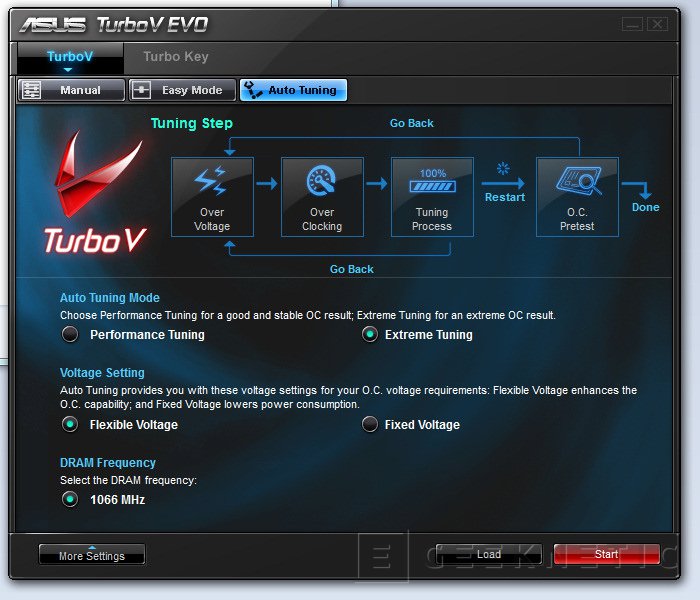This screenshot has height=600, width=700.
Task: Click the Easy Mode button icon
Action: tap(142, 90)
